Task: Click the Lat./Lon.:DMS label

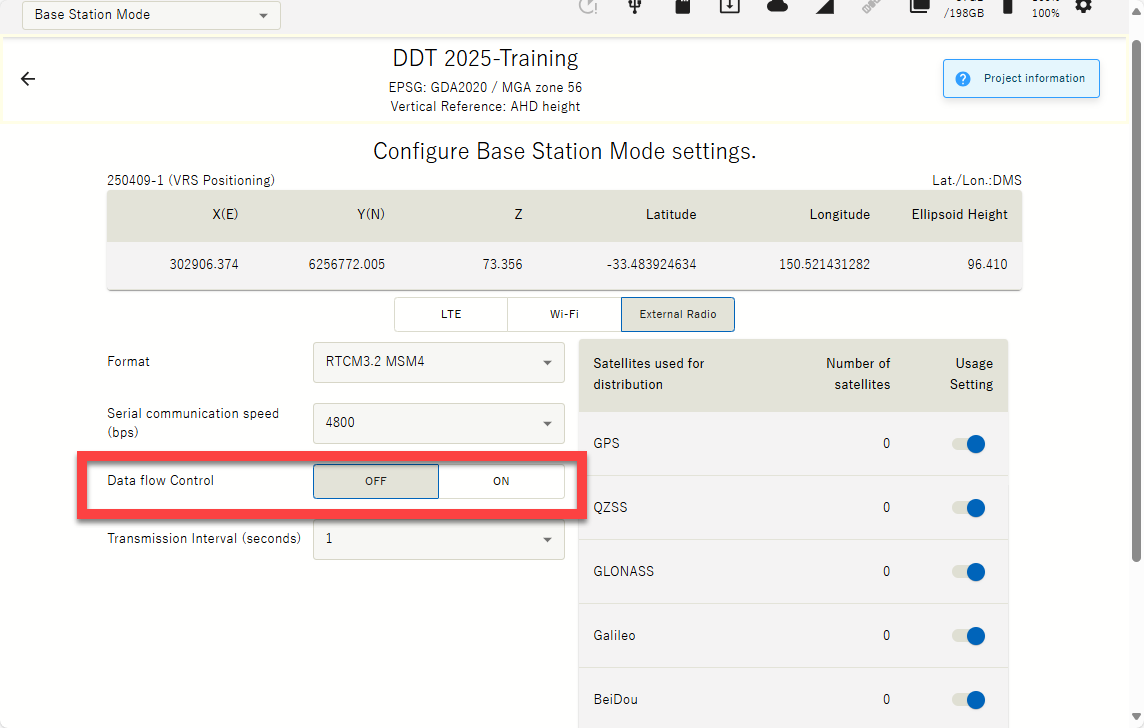Action: pyautogui.click(x=977, y=180)
